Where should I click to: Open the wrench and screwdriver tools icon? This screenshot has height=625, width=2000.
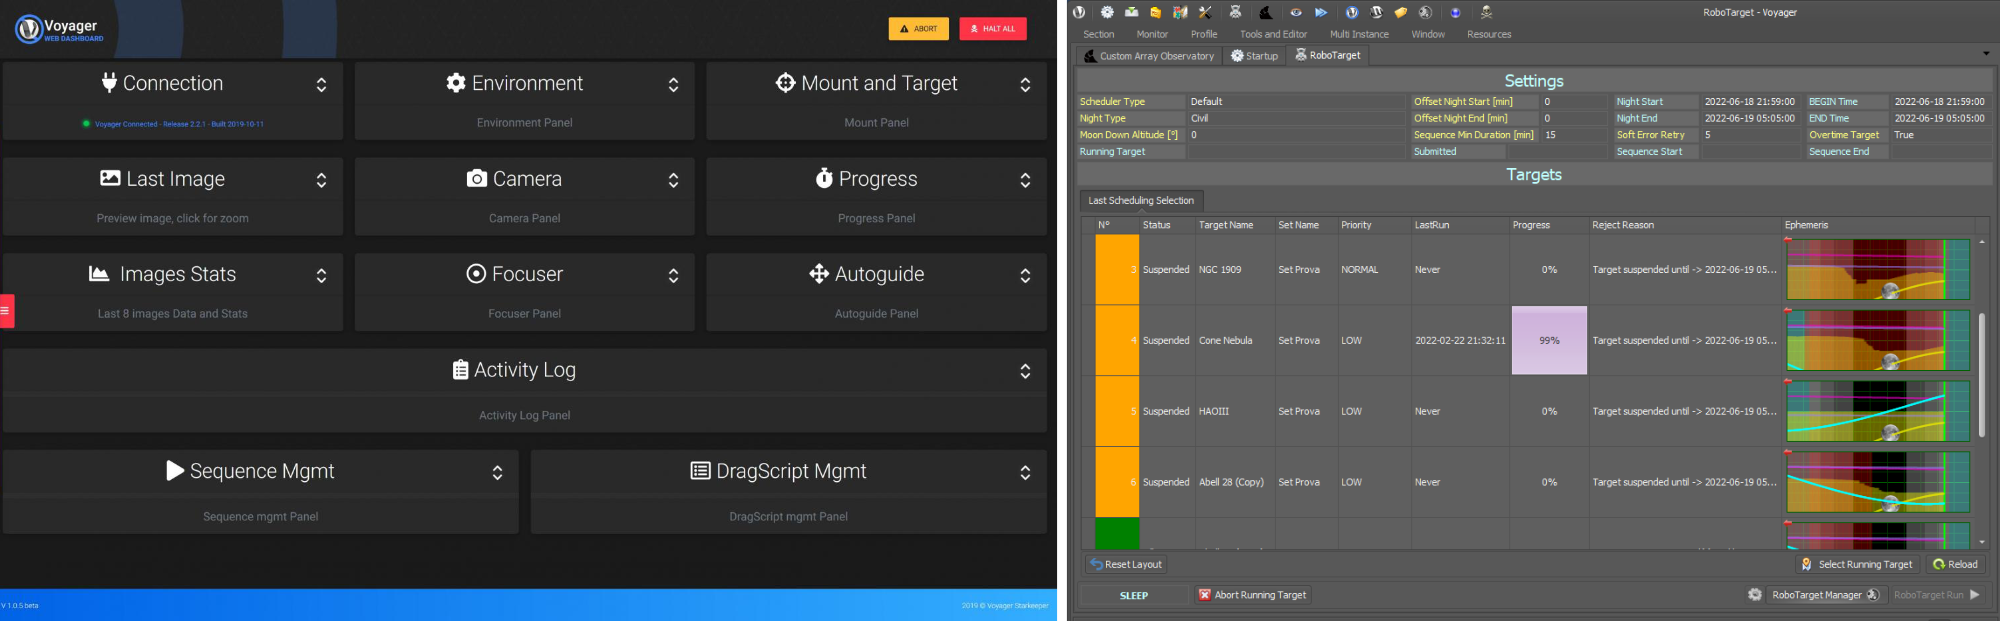click(x=1205, y=12)
